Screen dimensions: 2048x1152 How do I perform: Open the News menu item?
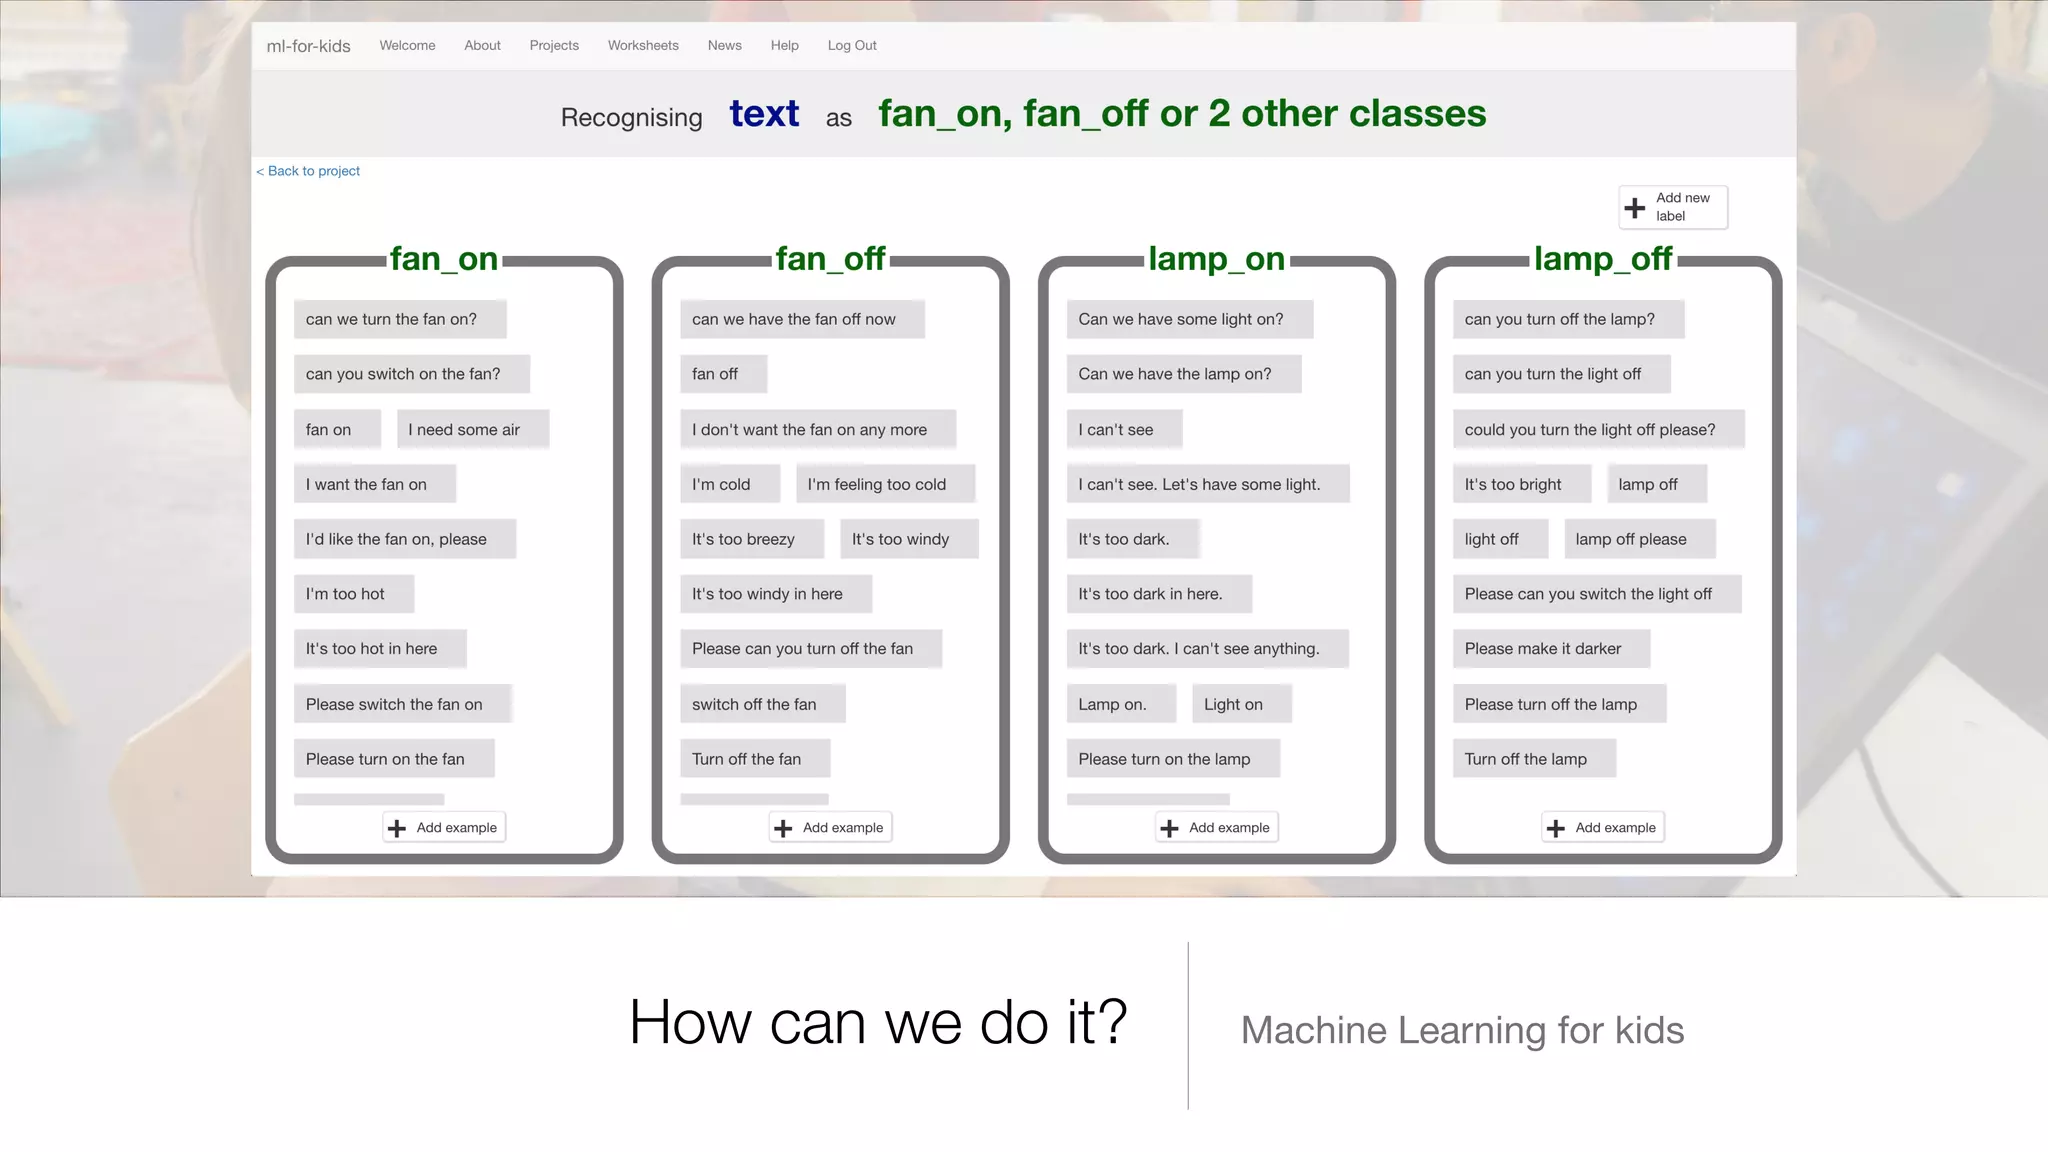click(725, 46)
